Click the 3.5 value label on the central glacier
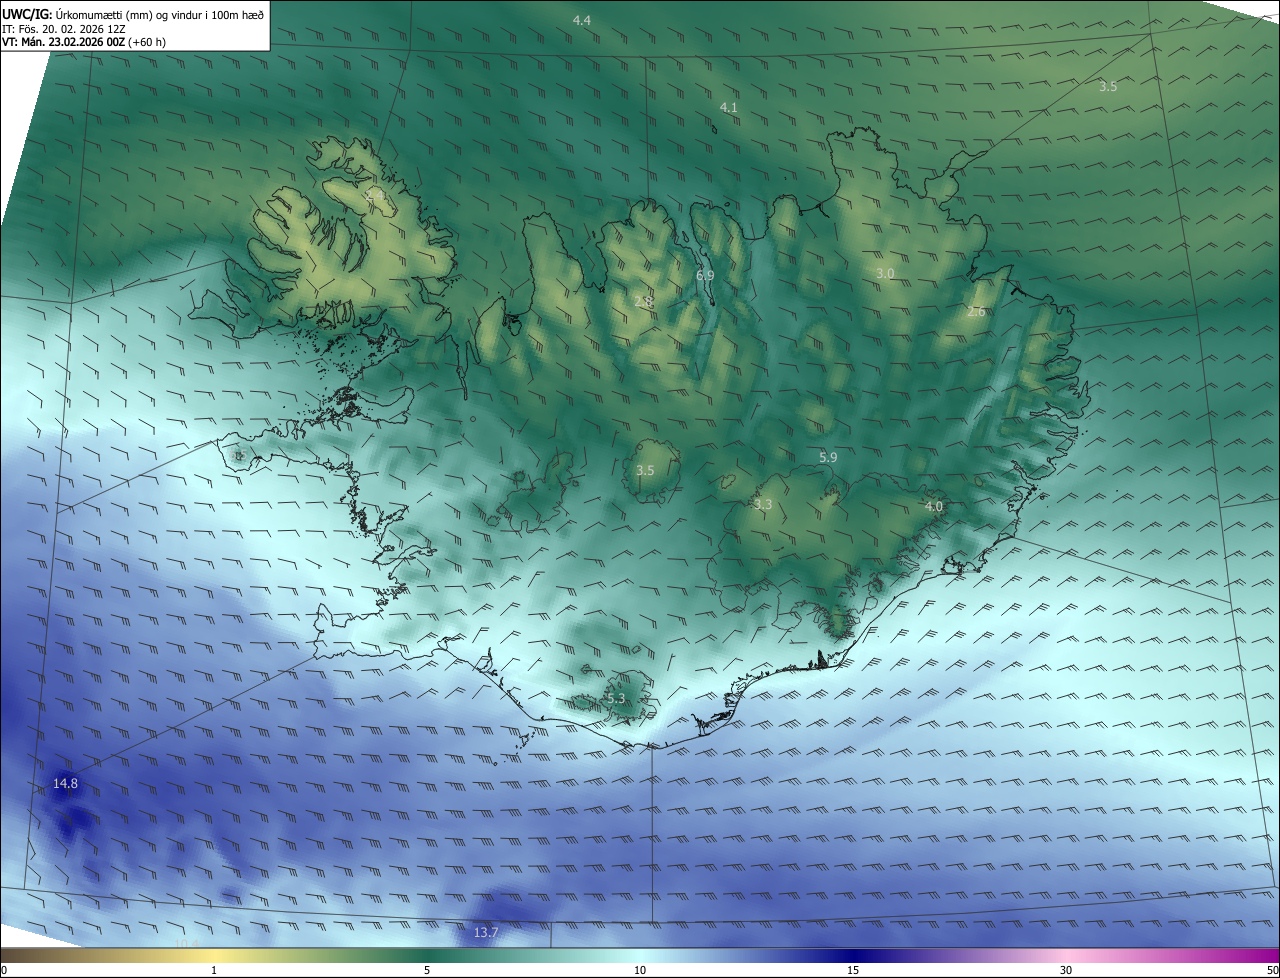 pos(645,470)
